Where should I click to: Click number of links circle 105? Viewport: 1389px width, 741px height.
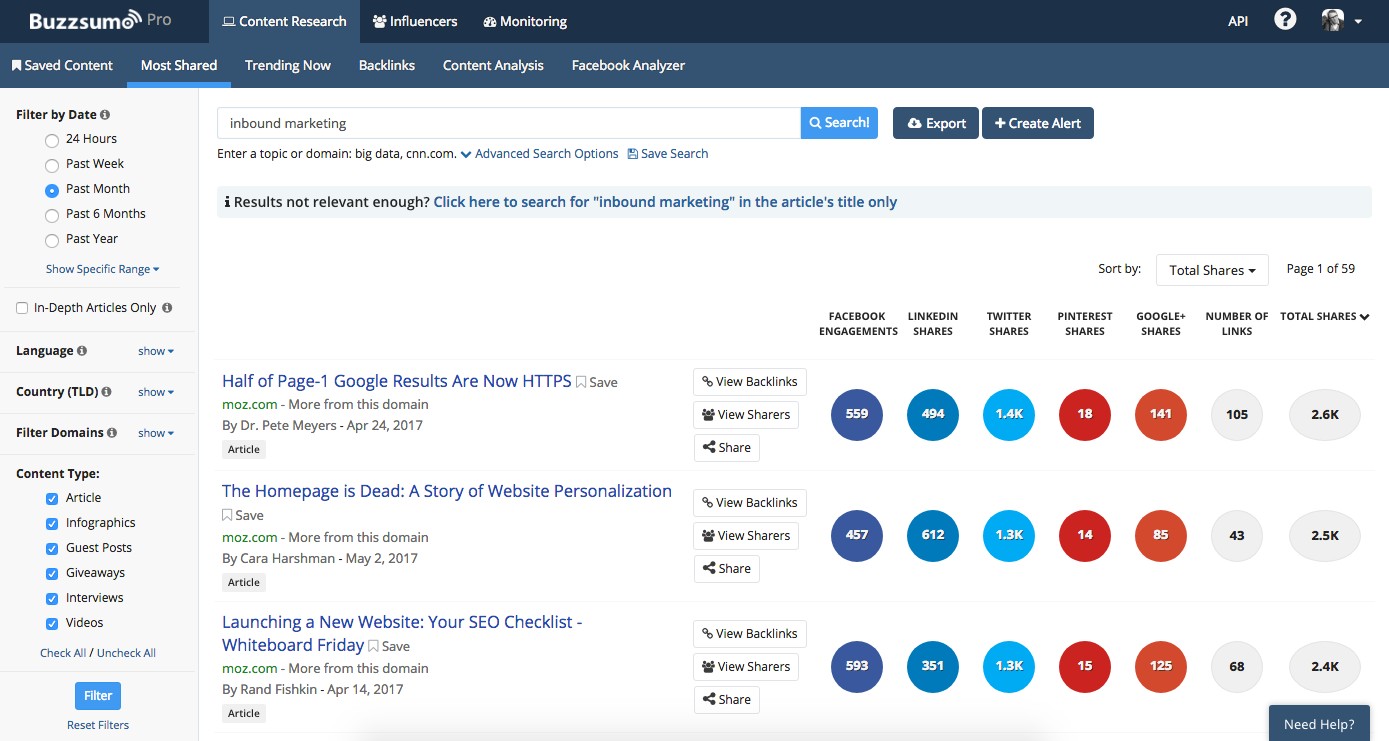pos(1237,414)
